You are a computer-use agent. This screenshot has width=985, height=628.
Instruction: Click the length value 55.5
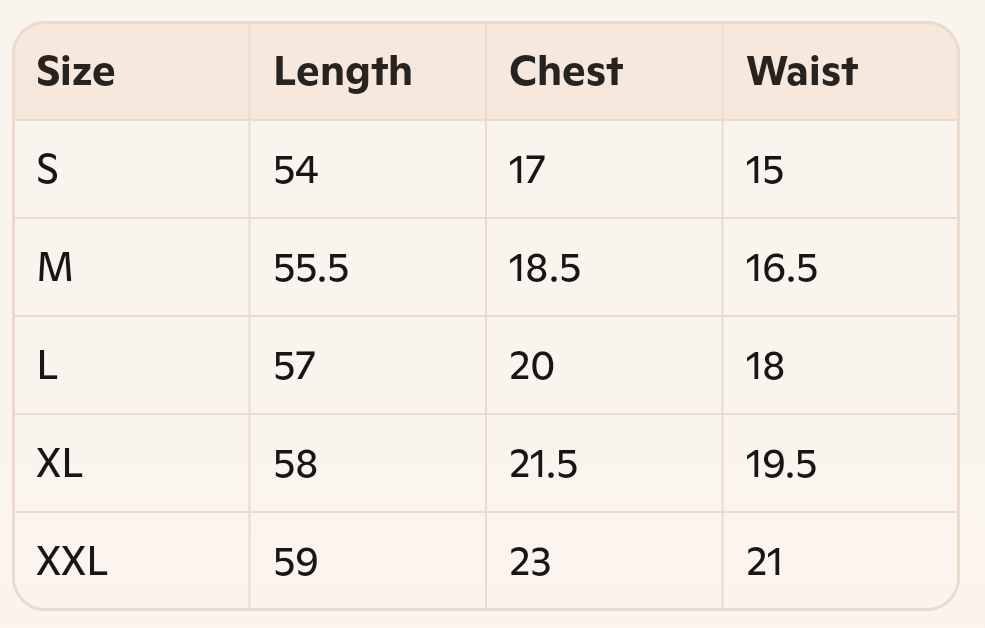(x=311, y=268)
